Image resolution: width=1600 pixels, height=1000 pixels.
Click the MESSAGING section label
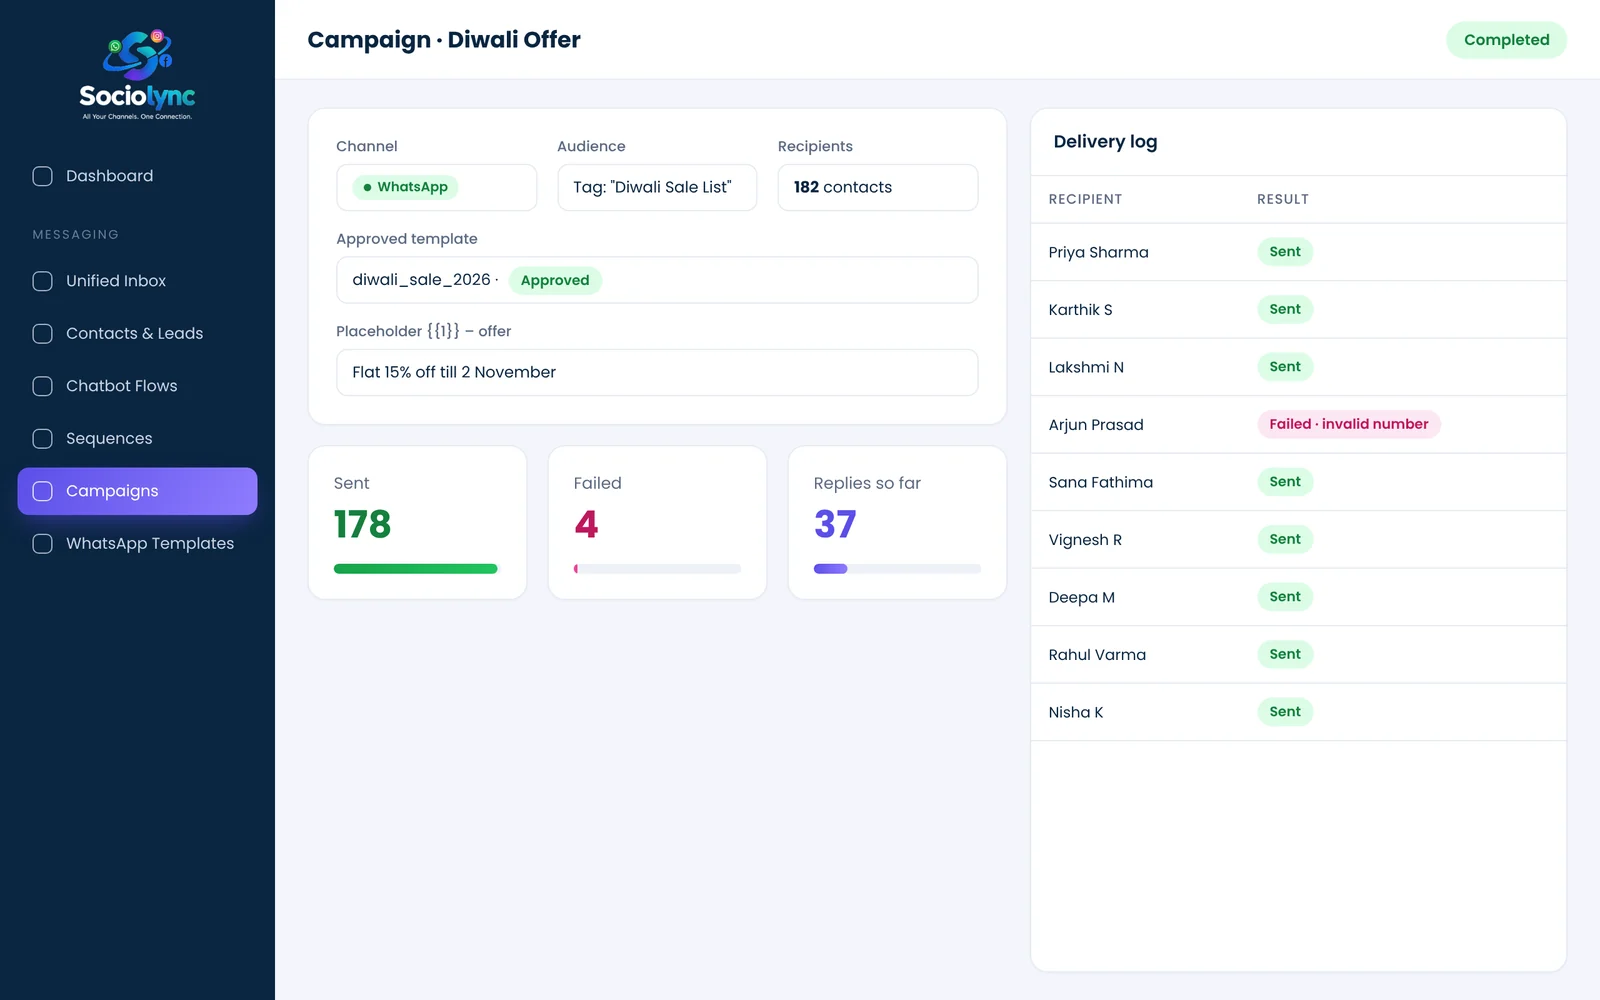coord(76,234)
